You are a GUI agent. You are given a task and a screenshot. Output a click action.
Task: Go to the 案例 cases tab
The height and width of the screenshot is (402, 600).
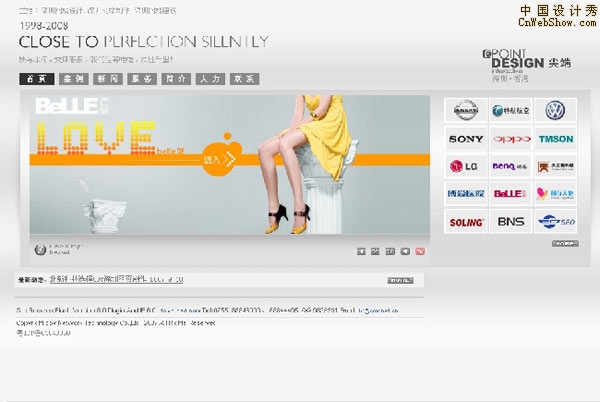[x=74, y=79]
